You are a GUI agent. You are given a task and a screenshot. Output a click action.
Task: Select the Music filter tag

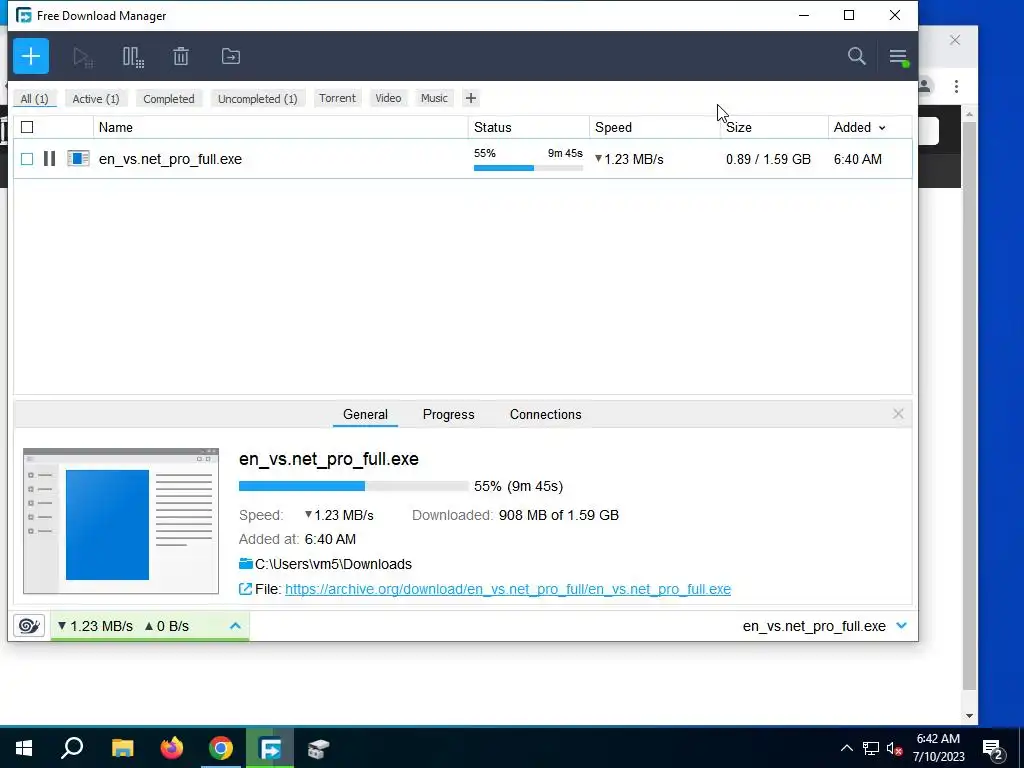pos(434,98)
